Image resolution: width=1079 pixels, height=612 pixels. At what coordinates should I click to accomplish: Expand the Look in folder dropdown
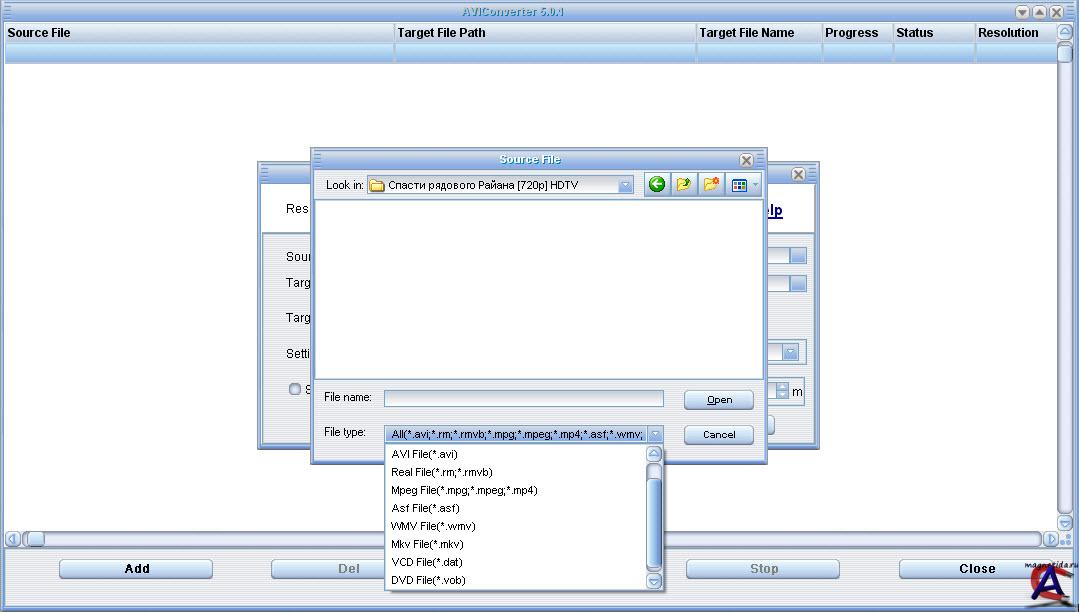(625, 186)
